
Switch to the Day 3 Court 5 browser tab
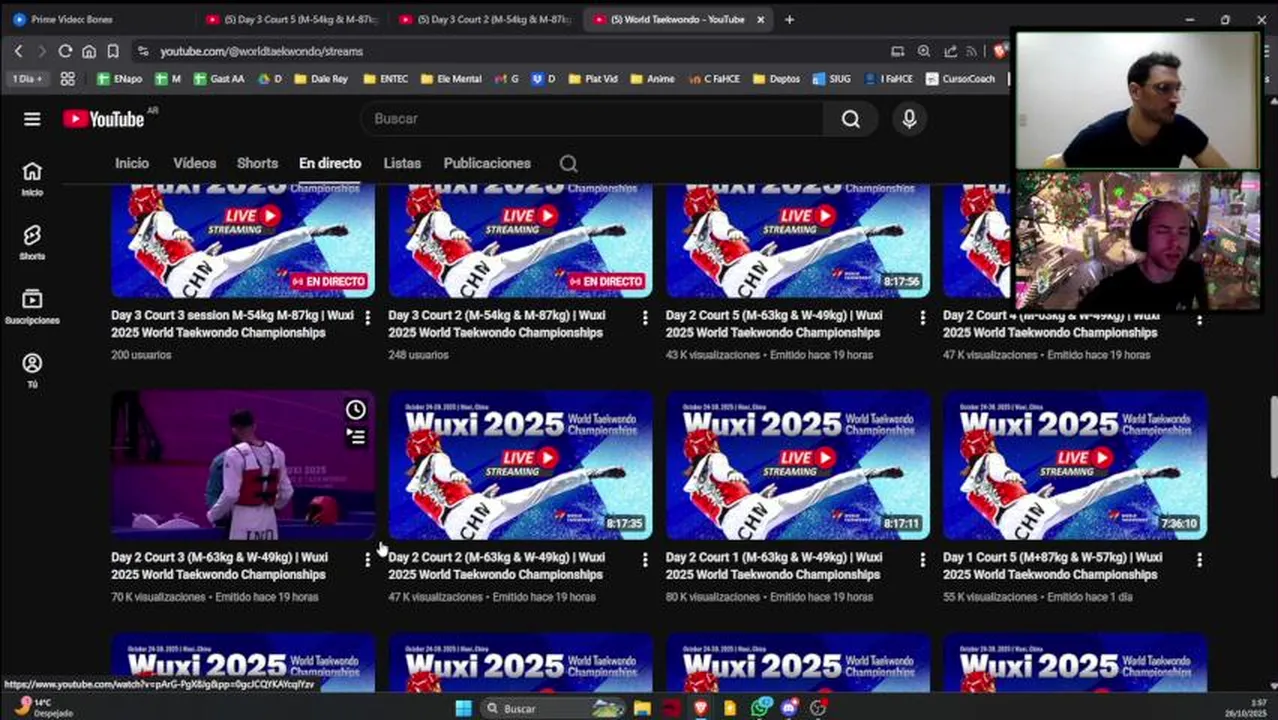click(290, 19)
